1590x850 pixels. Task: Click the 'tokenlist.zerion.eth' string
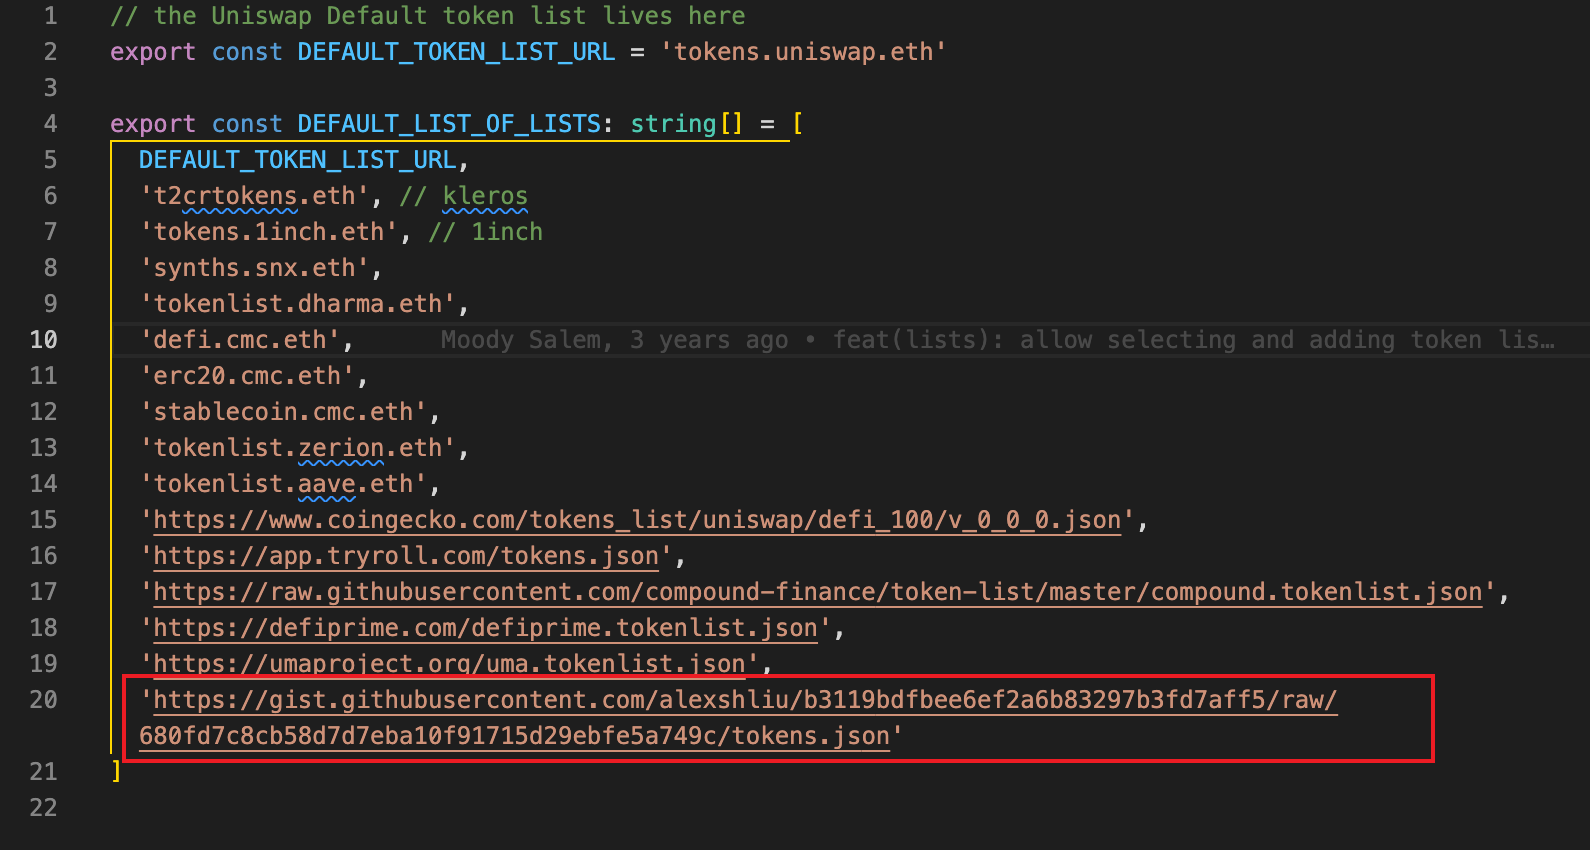pyautogui.click(x=298, y=448)
